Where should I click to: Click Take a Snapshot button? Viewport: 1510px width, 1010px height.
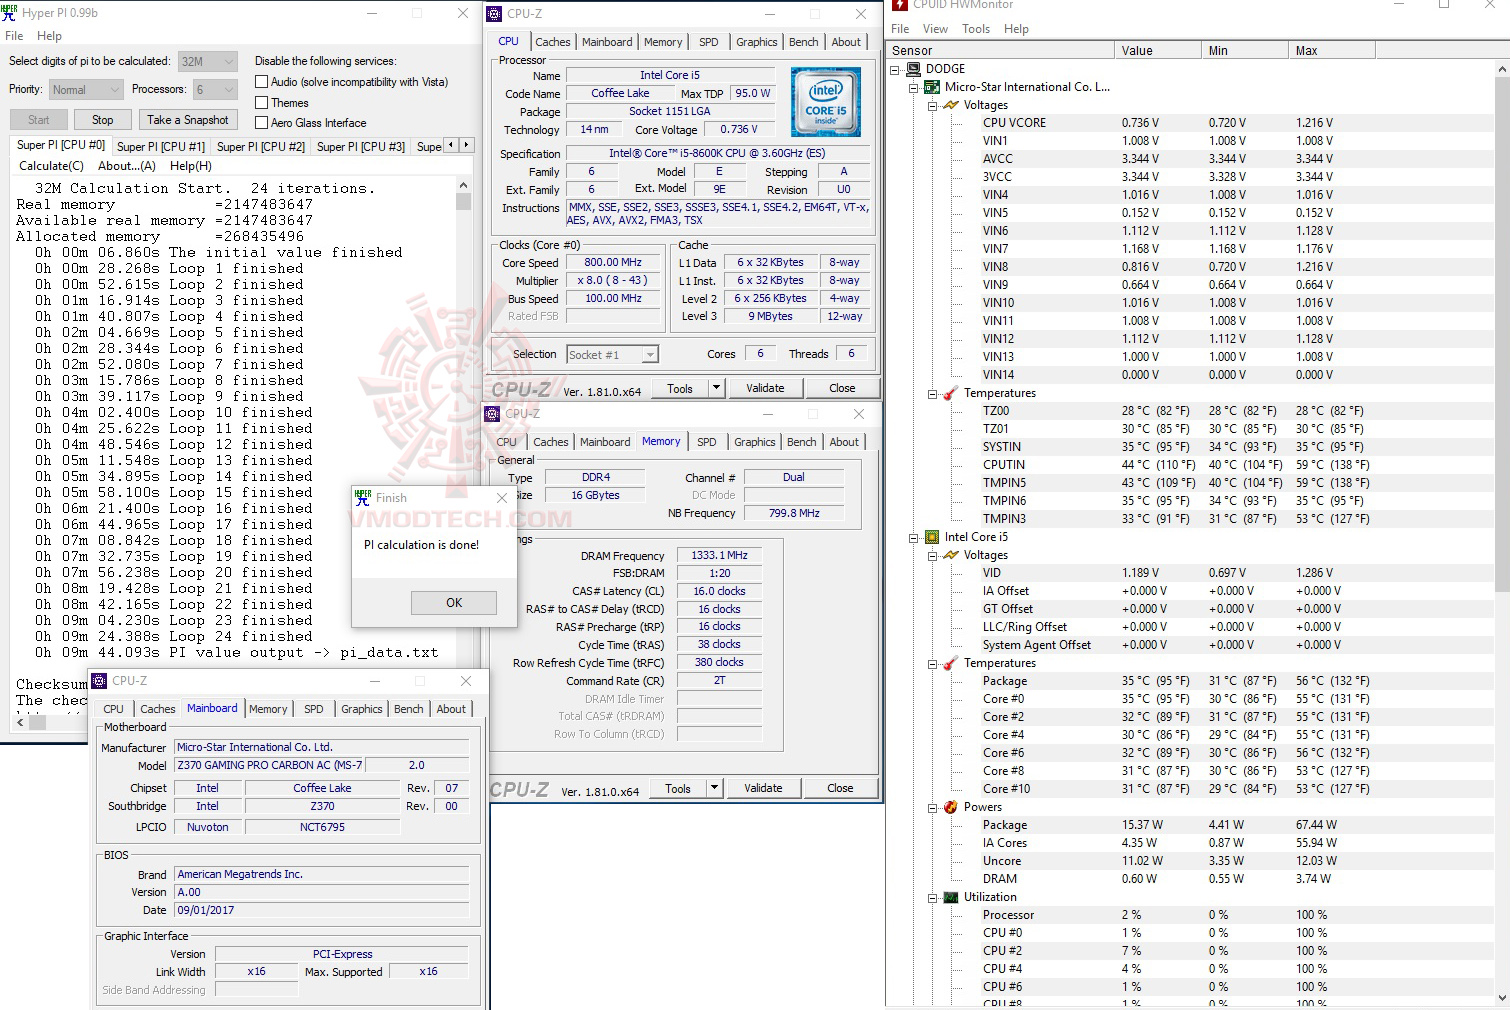coord(187,119)
